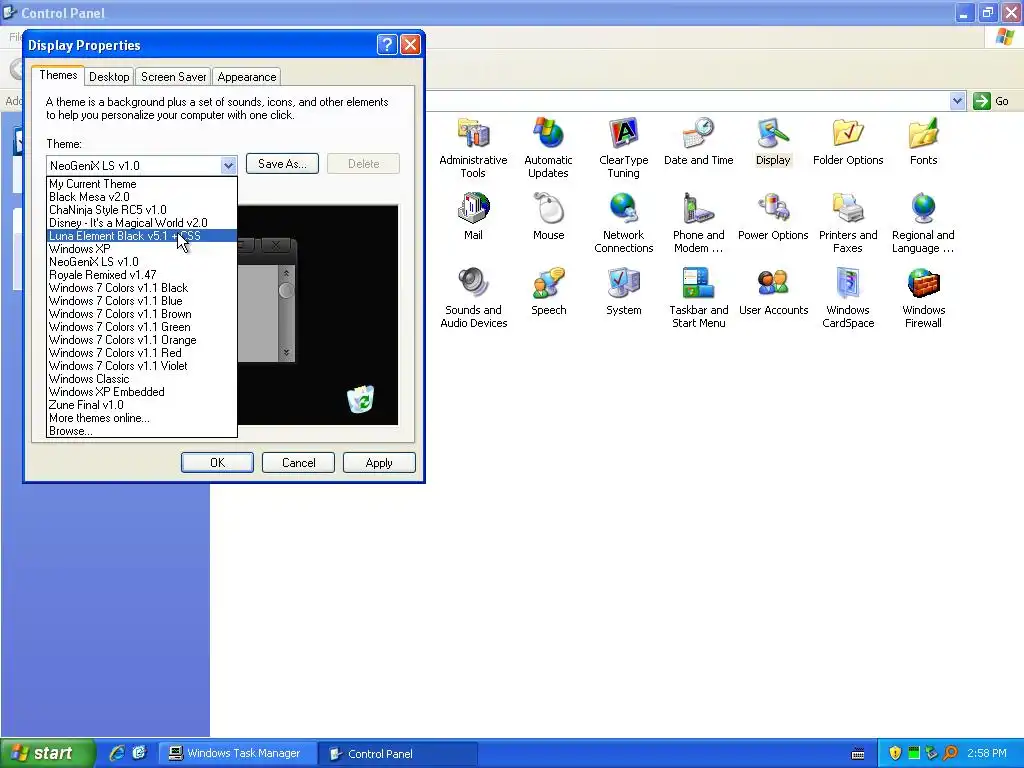Screen dimensions: 1024x768
Task: Open ClearType Tuning icon
Action: (624, 134)
